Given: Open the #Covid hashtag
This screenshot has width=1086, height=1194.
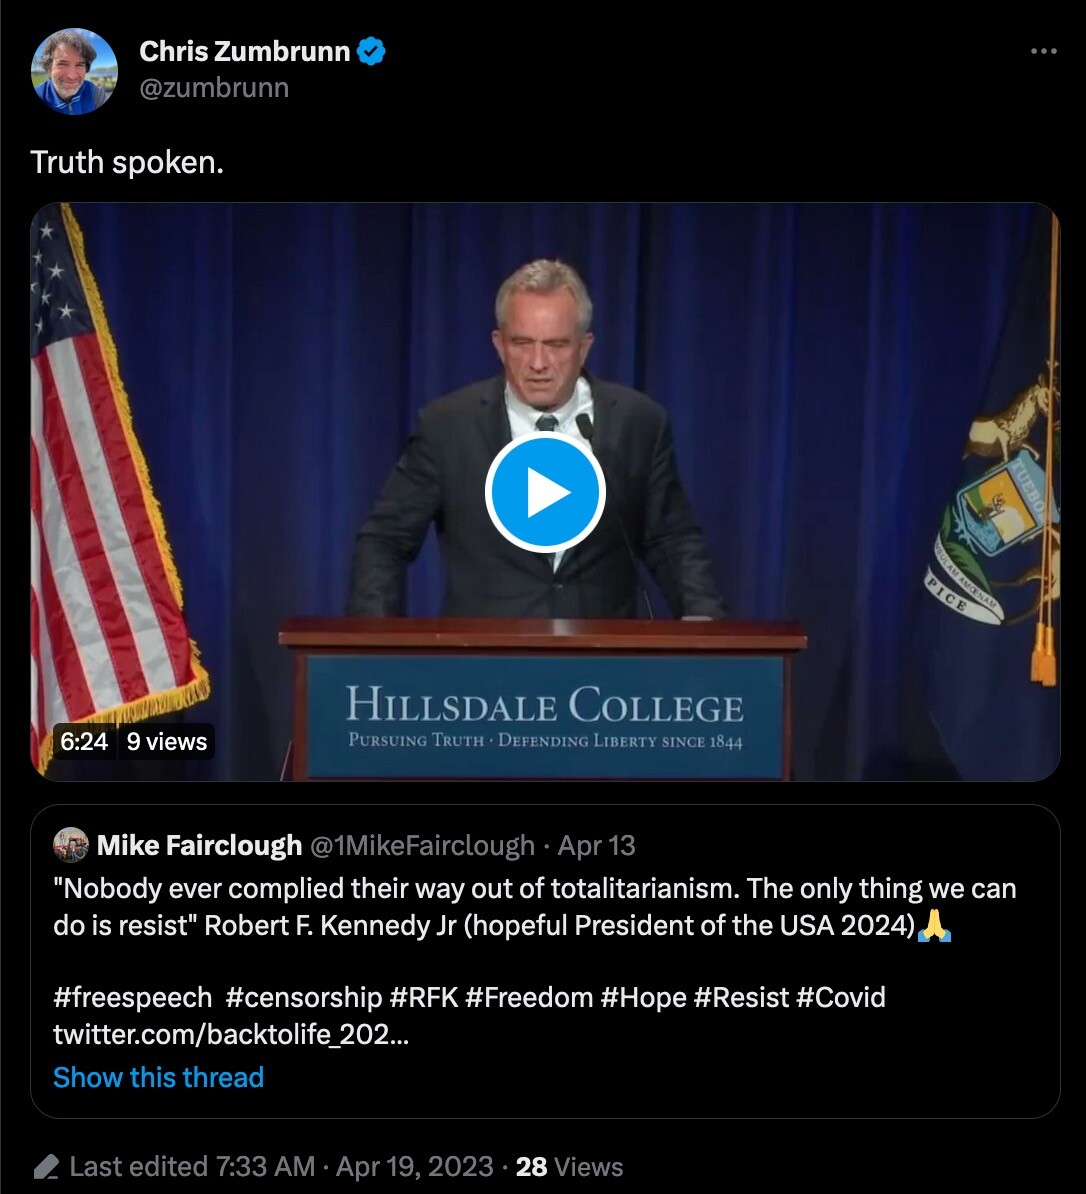Looking at the screenshot, I should tap(840, 997).
